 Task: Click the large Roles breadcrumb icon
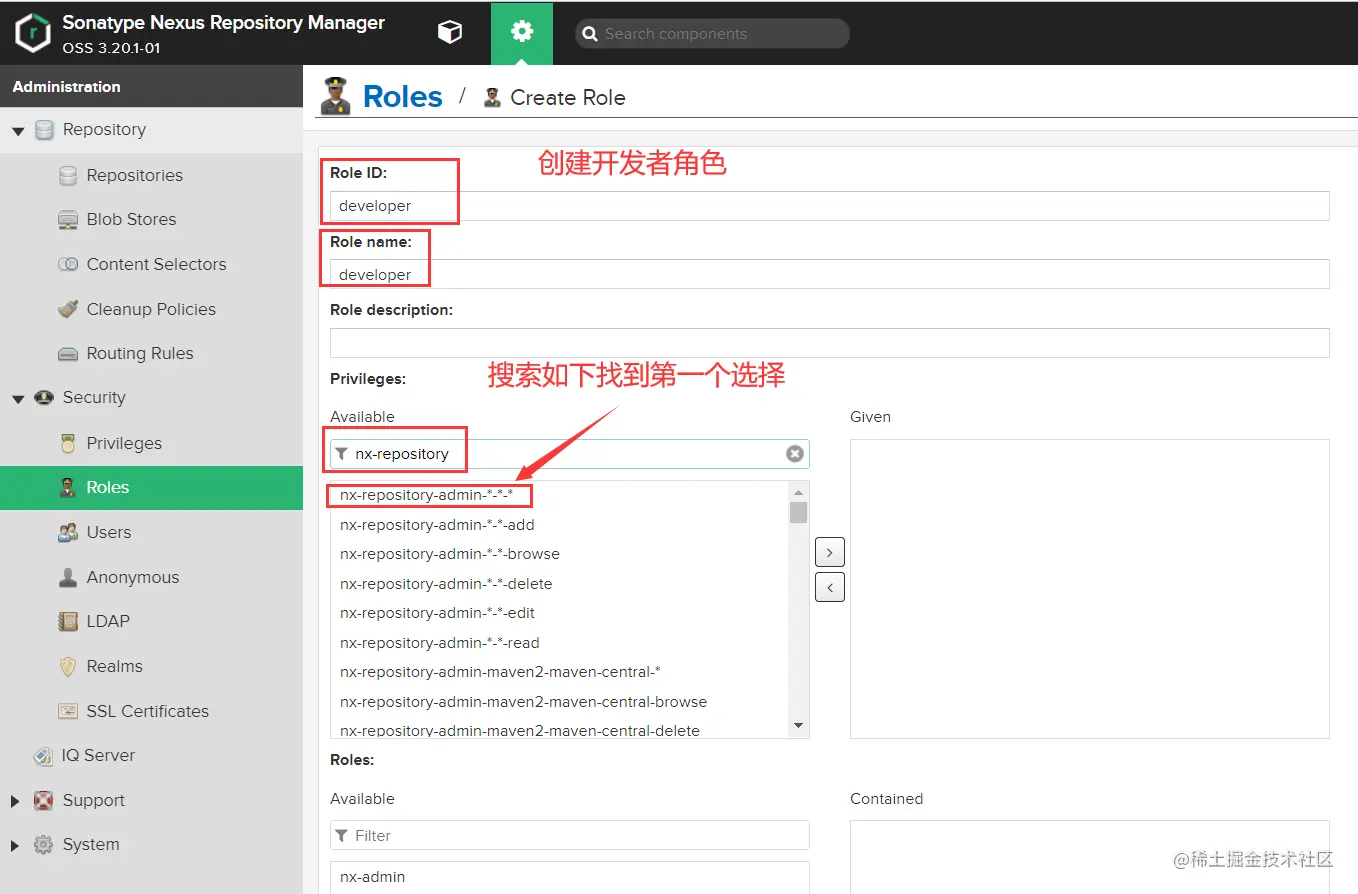(336, 96)
